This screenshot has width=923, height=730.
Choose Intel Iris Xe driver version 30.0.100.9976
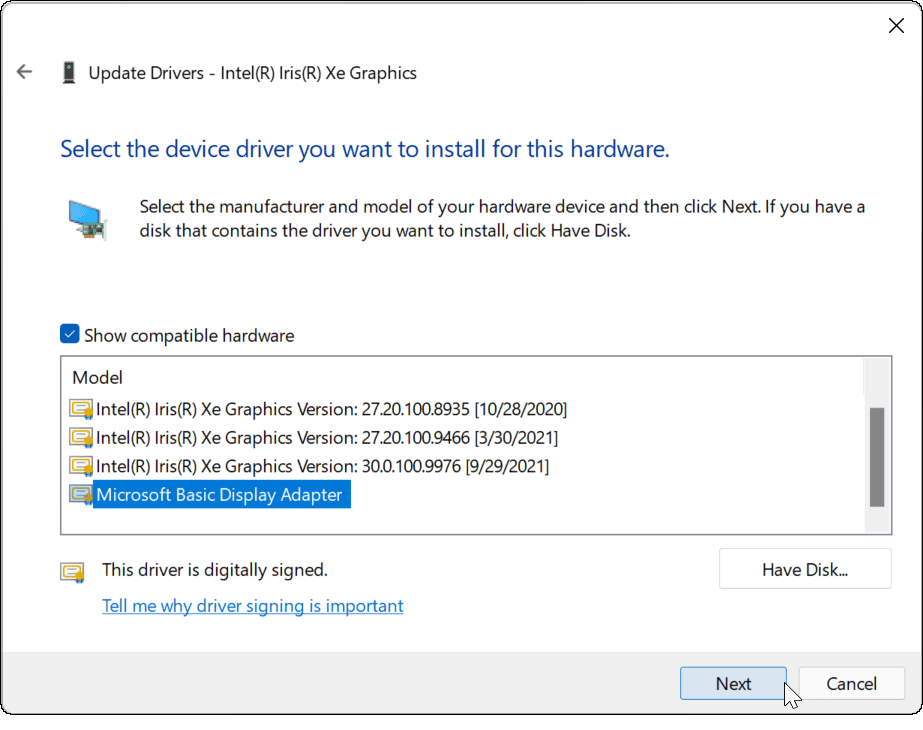(322, 466)
